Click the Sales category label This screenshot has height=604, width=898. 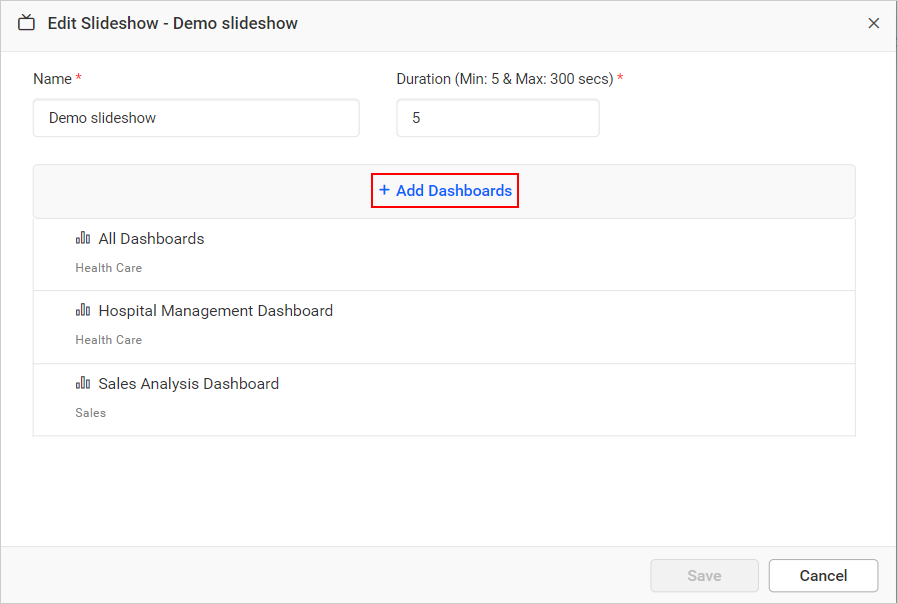(90, 412)
